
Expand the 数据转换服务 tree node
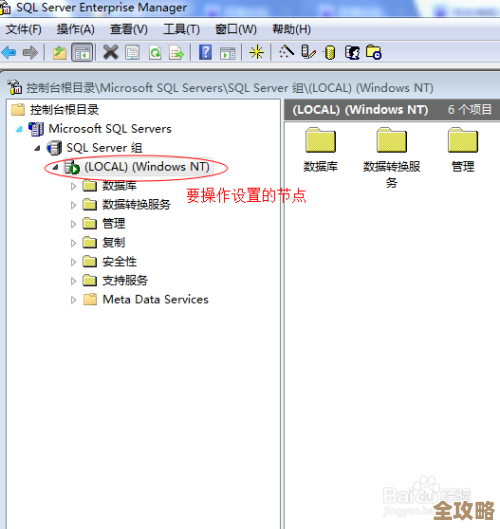[x=73, y=205]
